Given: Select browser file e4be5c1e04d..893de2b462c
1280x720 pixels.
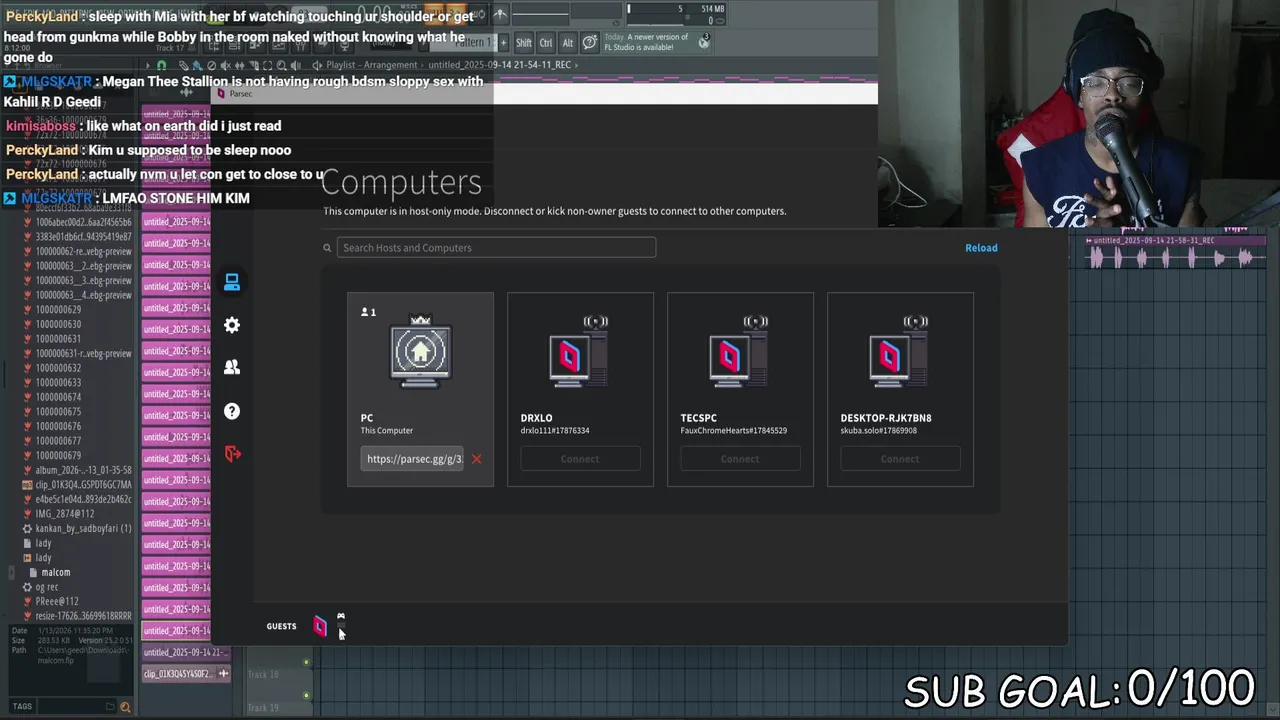Looking at the screenshot, I should pos(83,499).
